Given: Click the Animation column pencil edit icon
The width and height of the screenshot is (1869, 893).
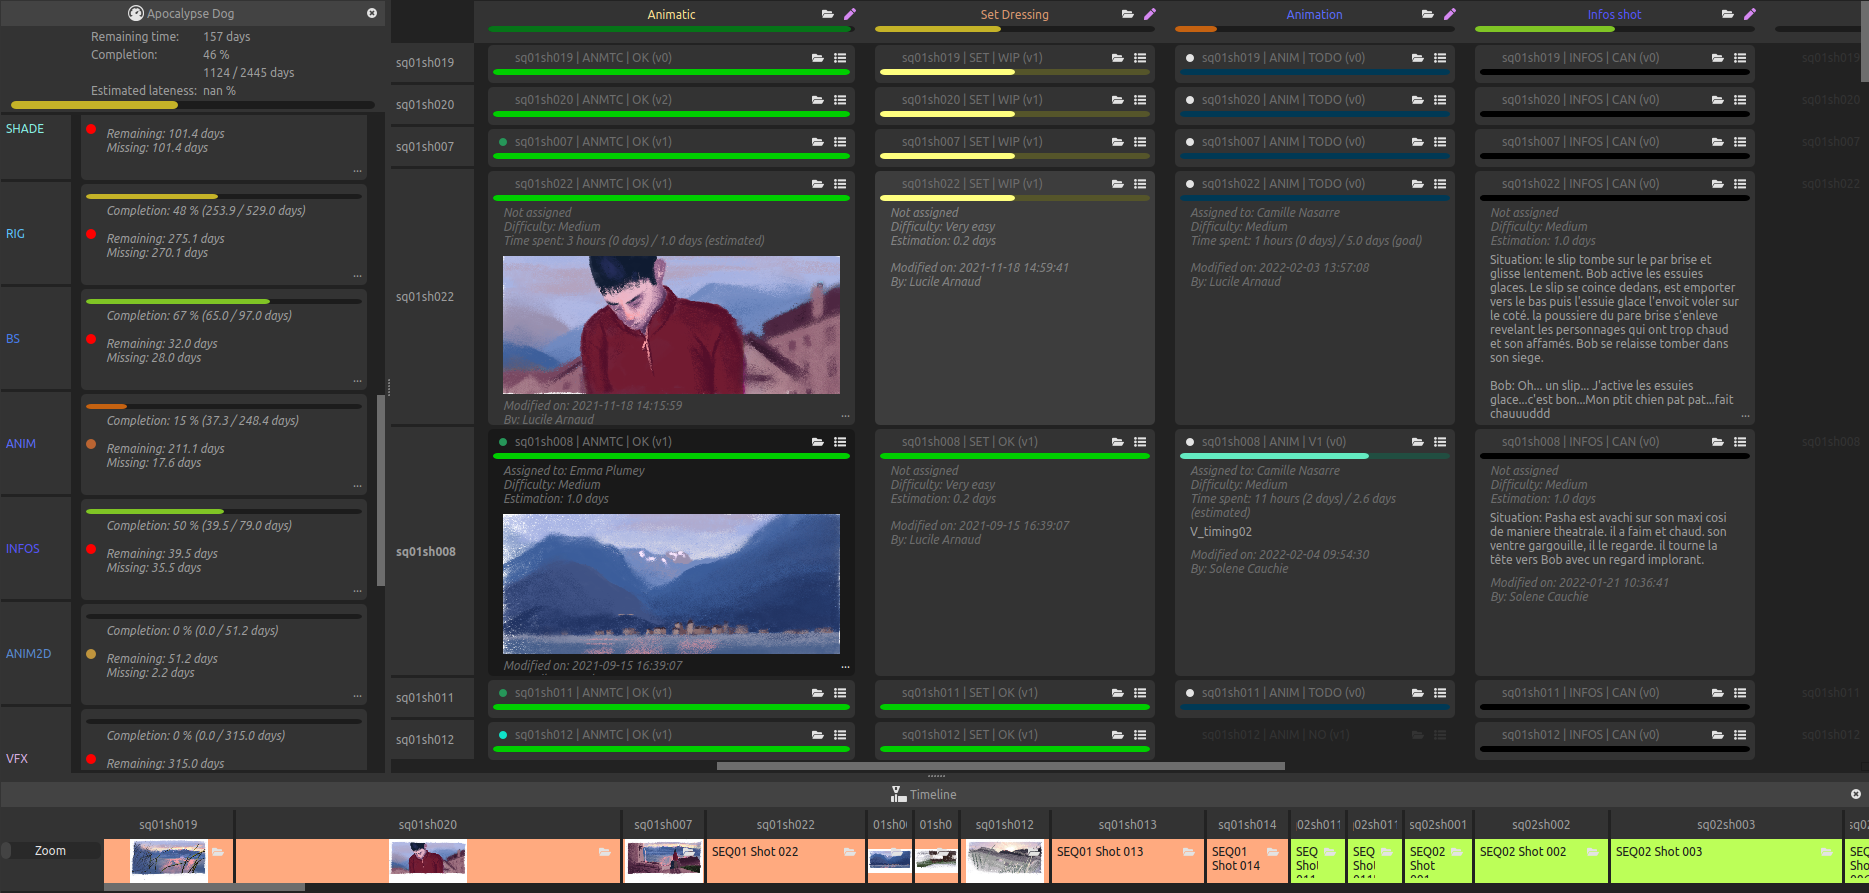Looking at the screenshot, I should [x=1450, y=14].
